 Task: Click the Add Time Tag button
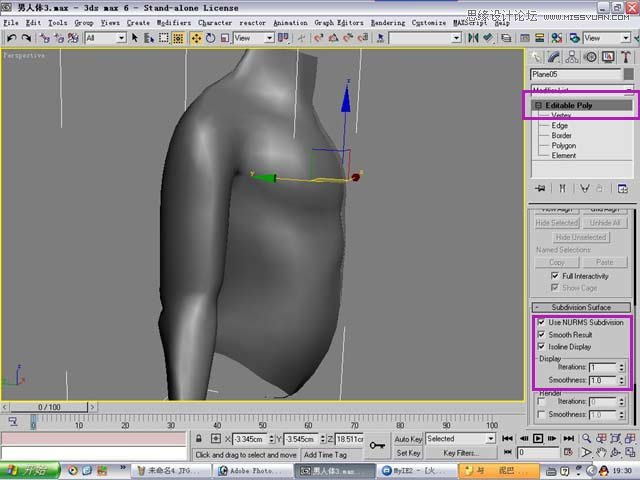[325, 454]
